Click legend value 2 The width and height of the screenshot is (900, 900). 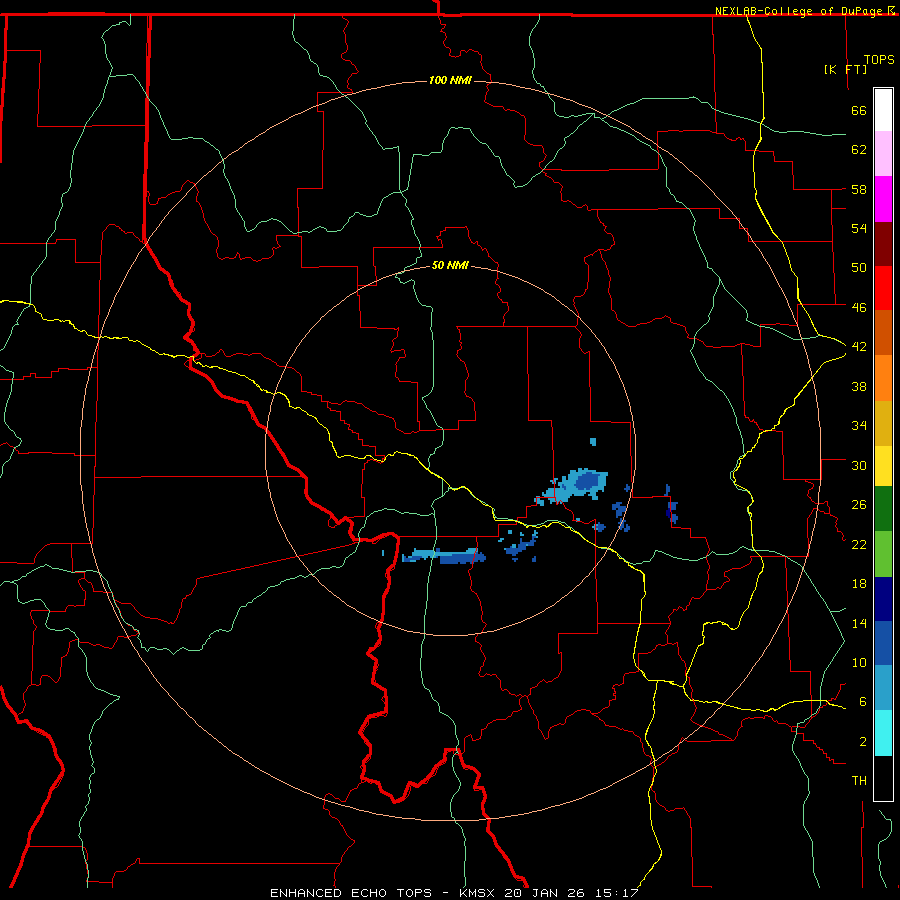(x=863, y=742)
